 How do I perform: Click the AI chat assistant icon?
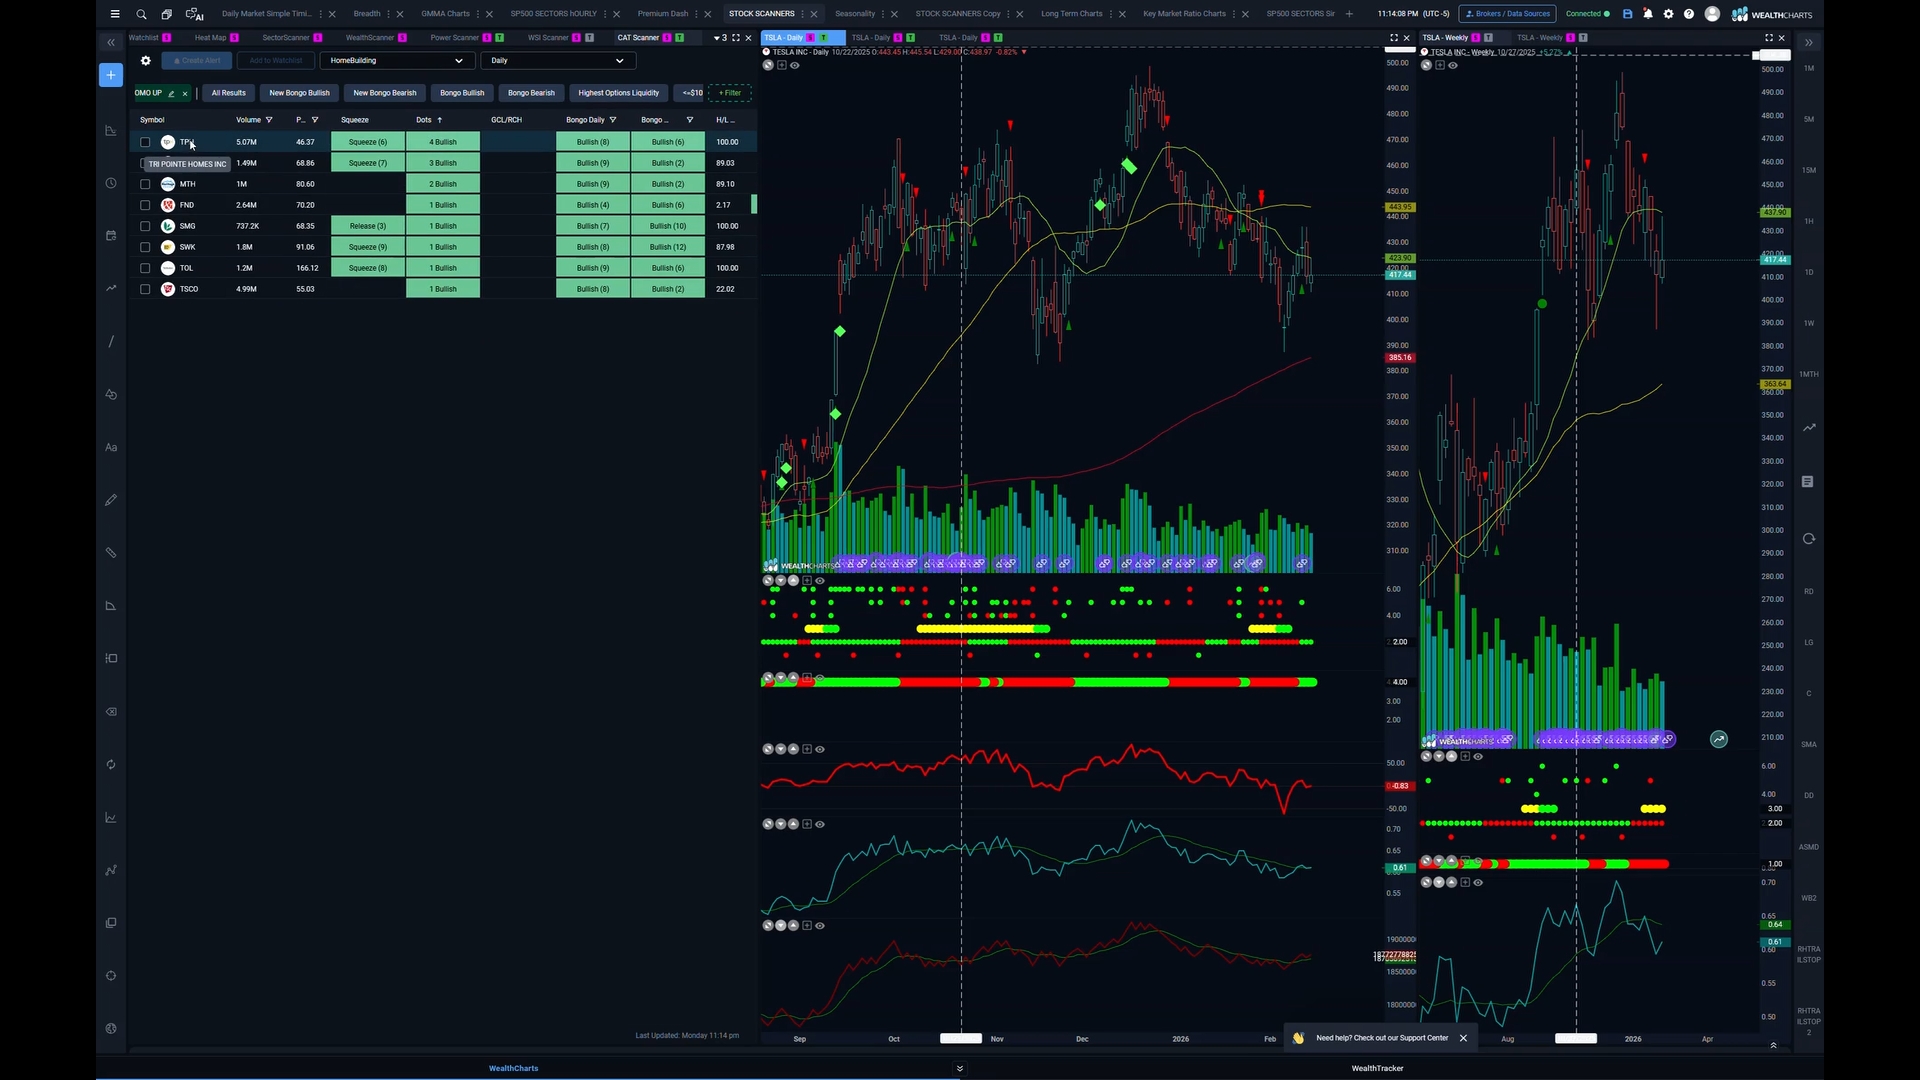(194, 14)
